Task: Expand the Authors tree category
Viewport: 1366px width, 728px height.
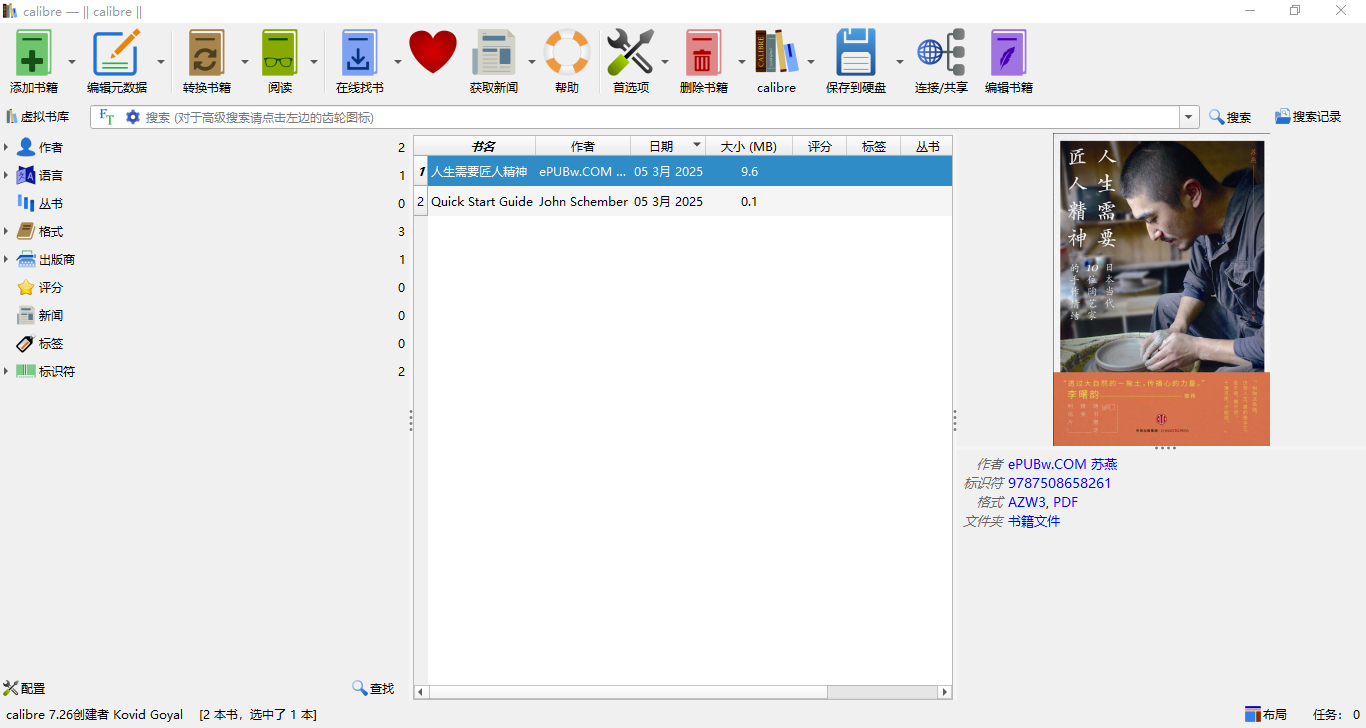Action: (x=6, y=148)
